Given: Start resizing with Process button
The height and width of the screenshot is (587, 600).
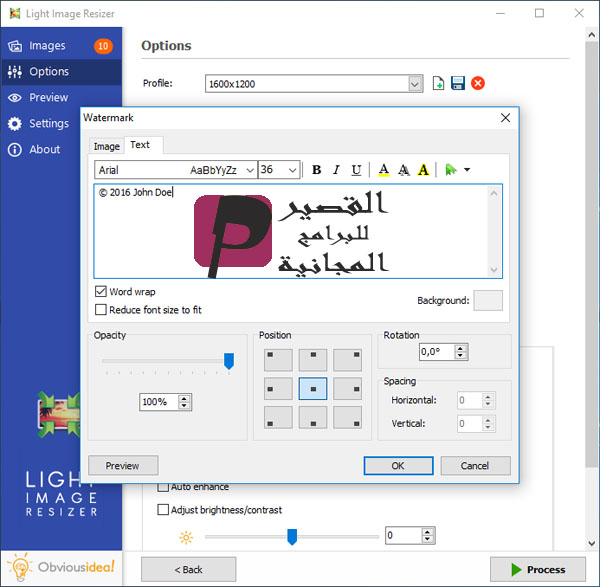Looking at the screenshot, I should (x=538, y=570).
